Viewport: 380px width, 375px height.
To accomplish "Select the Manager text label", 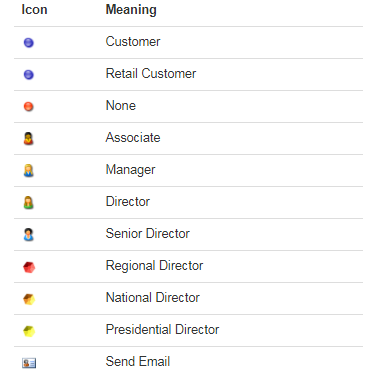I will tap(130, 170).
